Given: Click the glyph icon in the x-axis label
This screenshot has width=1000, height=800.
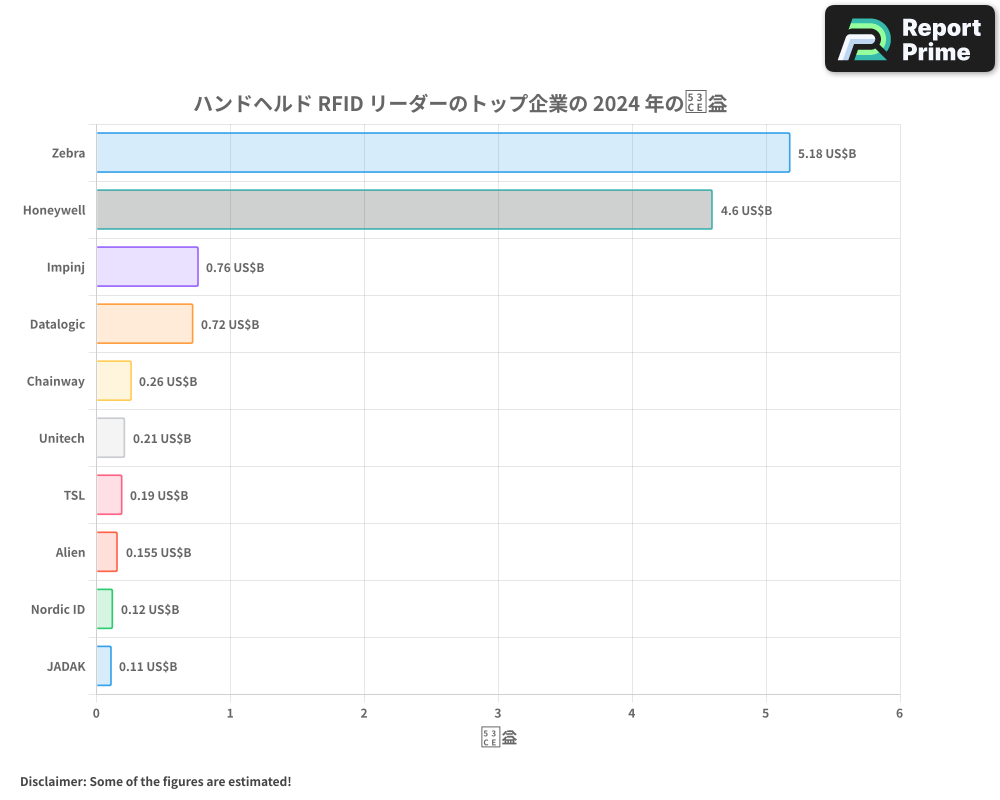Looking at the screenshot, I should 489,735.
